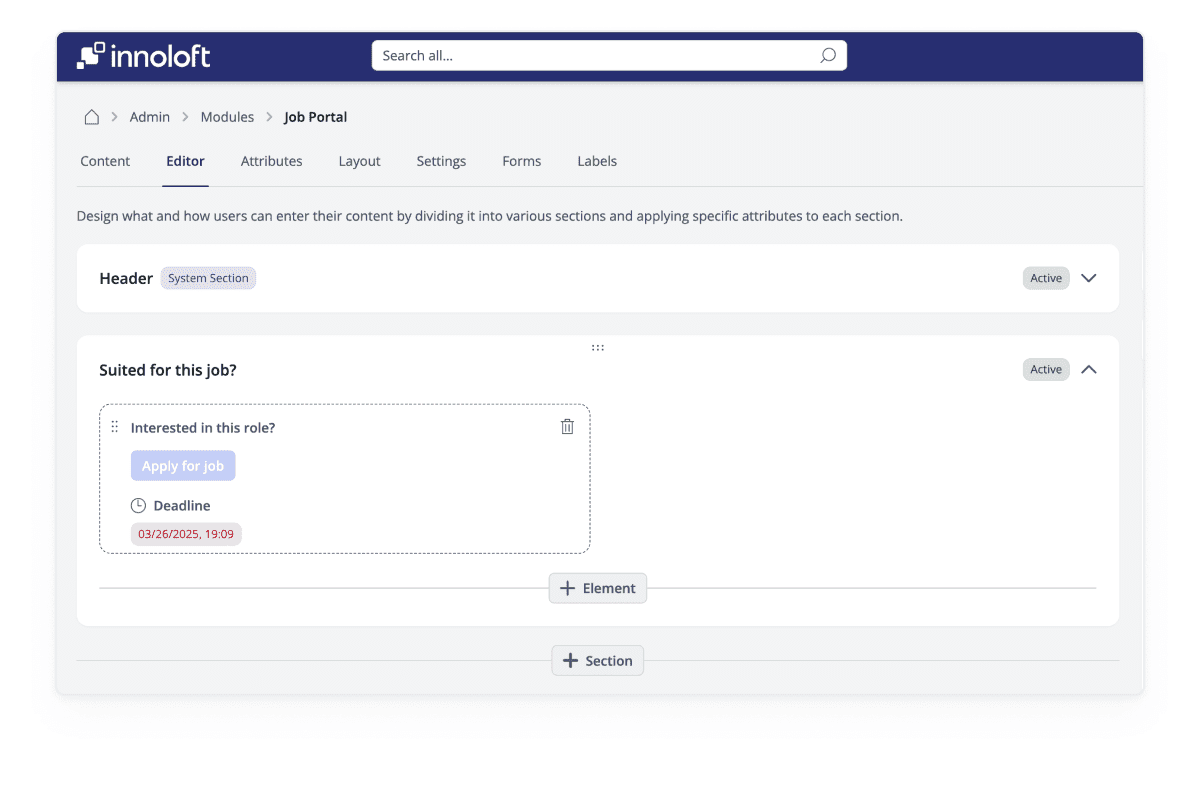The height and width of the screenshot is (794, 1200).
Task: Click the innoloft logo
Action: click(143, 56)
